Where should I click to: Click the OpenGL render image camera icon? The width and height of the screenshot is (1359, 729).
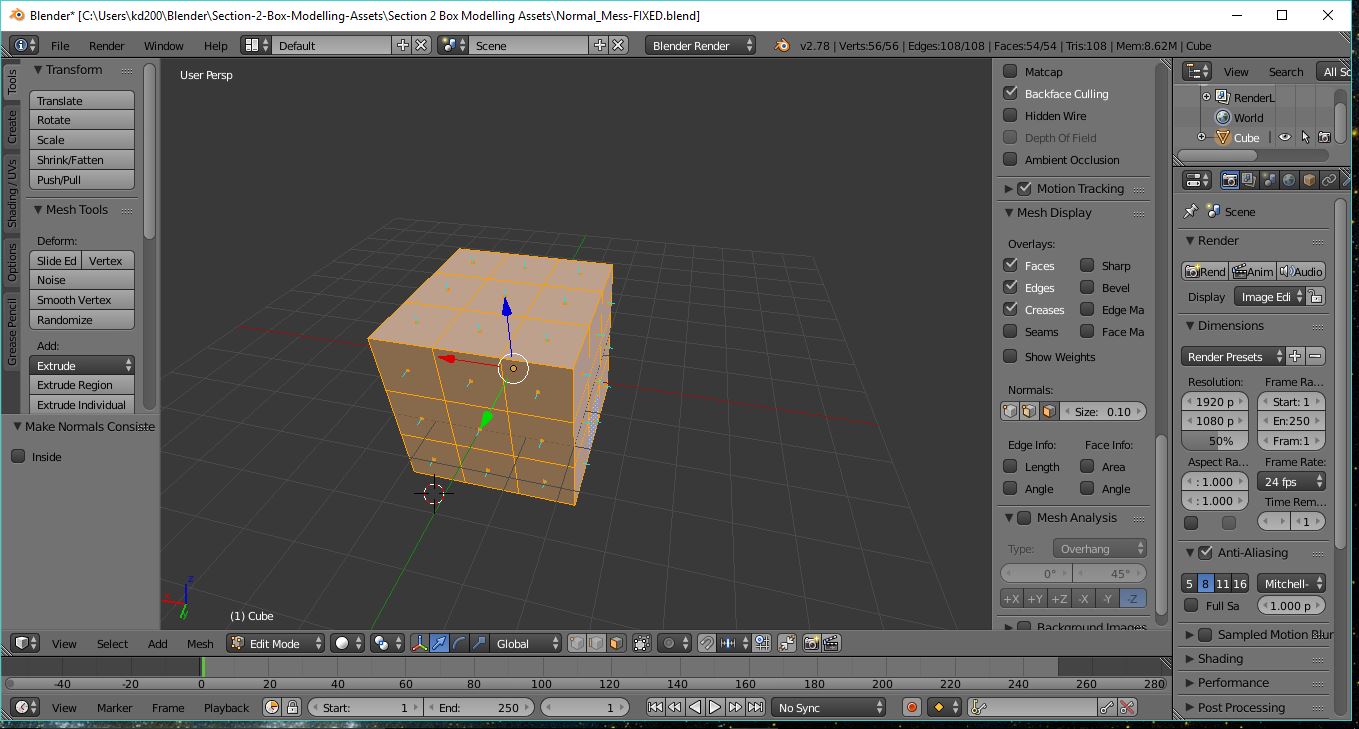[x=810, y=643]
